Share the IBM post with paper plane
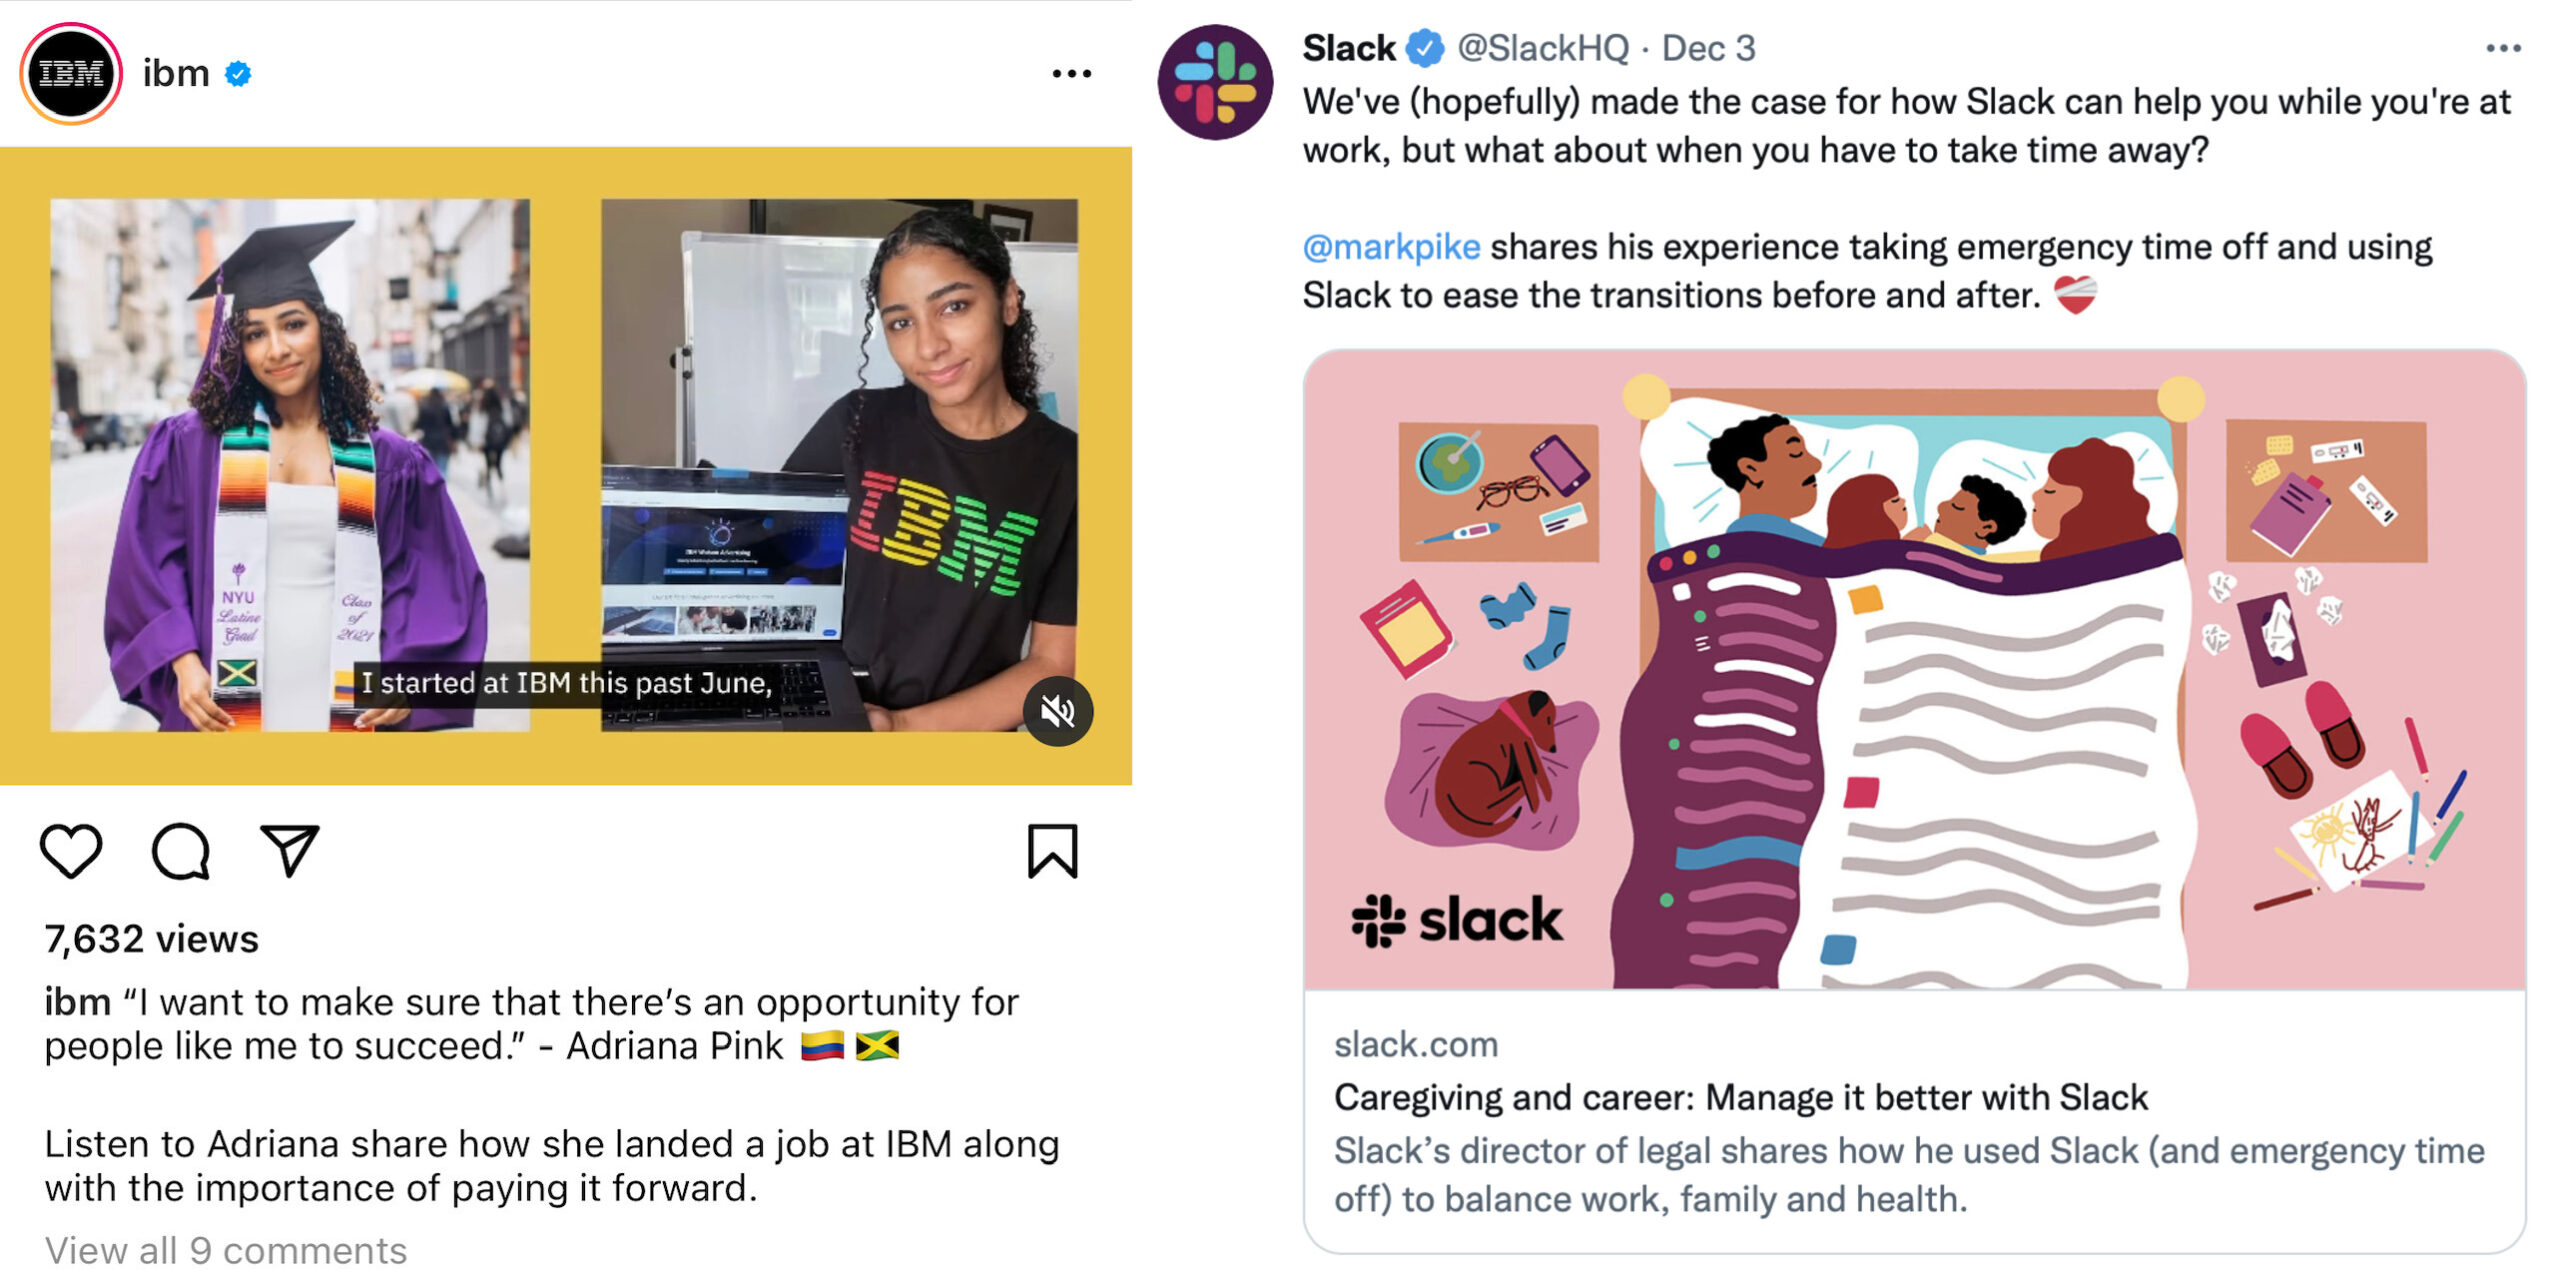2560x1278 pixels. [289, 850]
